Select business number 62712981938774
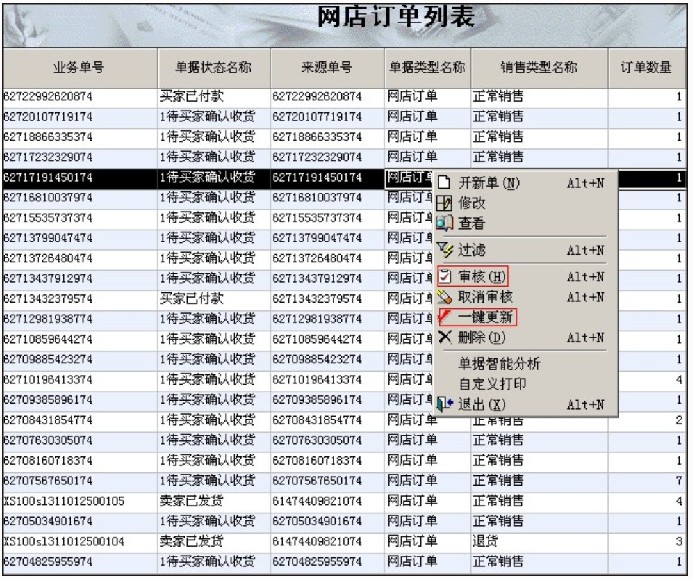This screenshot has height=580, width=693. coord(48,319)
